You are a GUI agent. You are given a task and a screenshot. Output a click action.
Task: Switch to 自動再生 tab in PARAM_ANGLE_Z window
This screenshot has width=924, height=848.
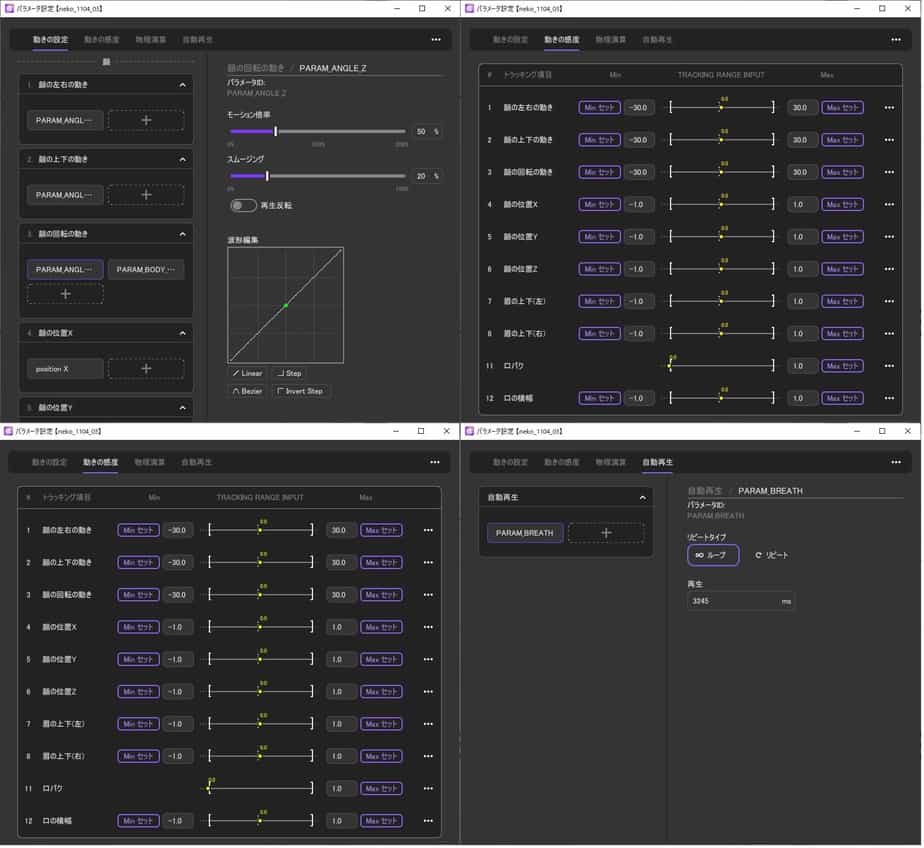pos(197,39)
